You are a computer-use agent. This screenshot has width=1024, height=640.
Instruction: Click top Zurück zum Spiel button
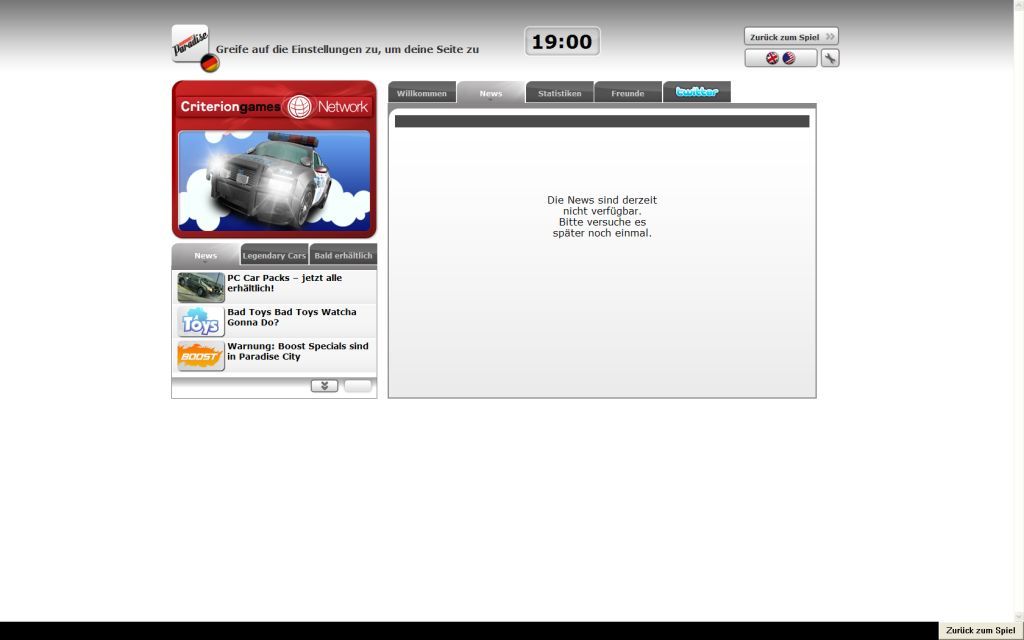click(792, 37)
